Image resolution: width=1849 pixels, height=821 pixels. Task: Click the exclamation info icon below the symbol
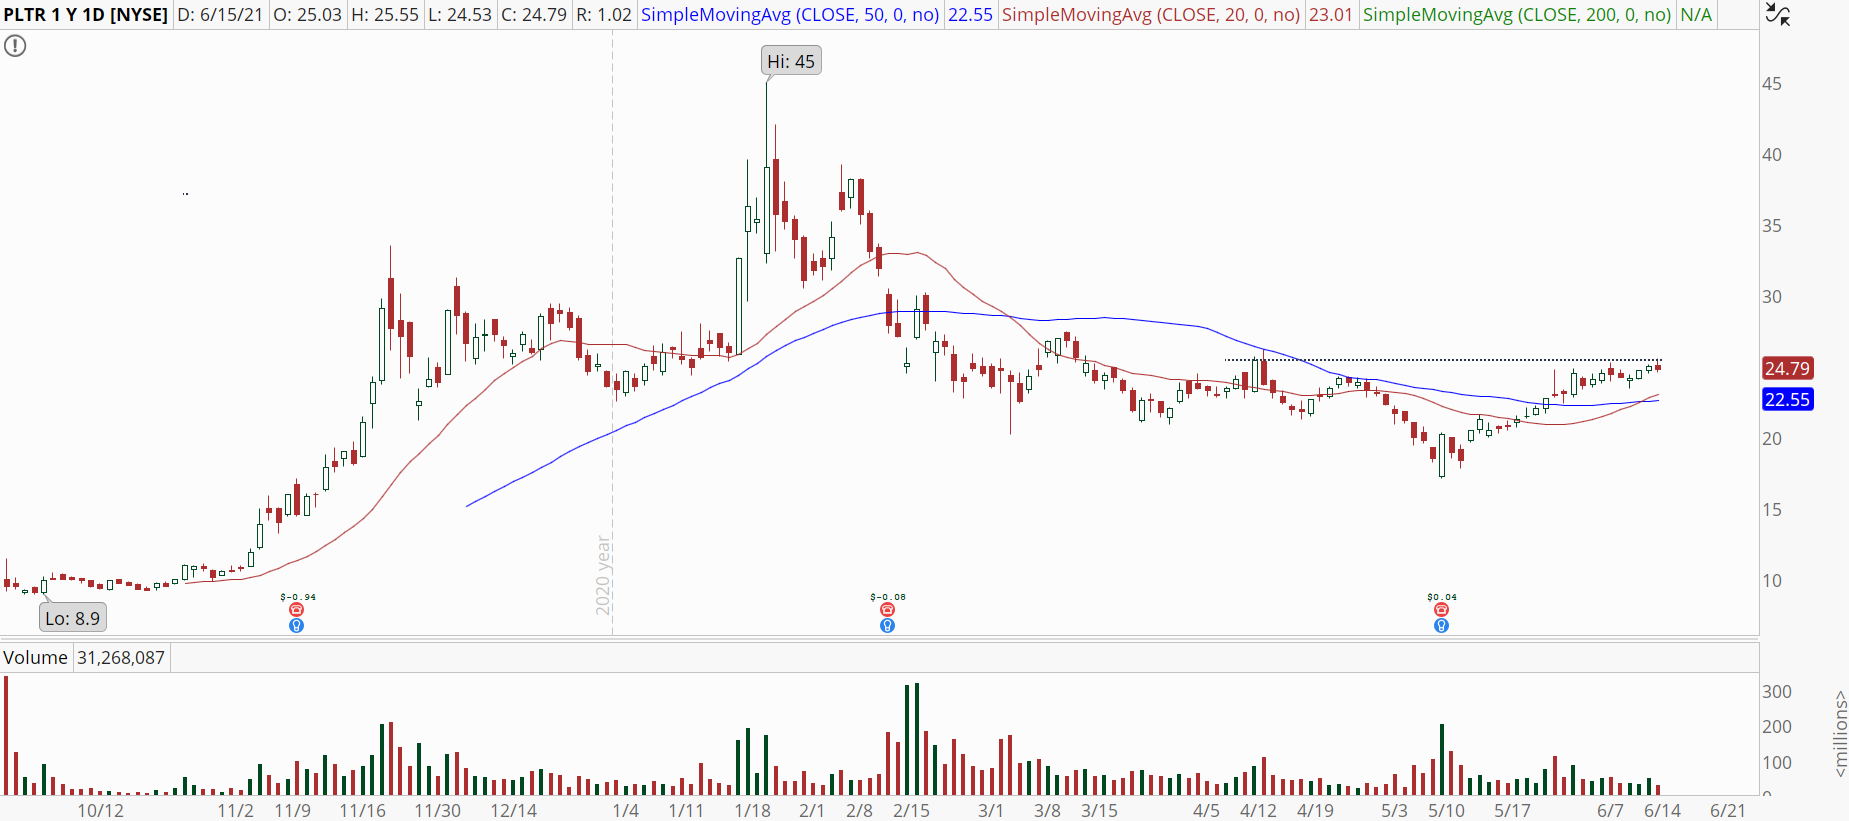point(15,46)
